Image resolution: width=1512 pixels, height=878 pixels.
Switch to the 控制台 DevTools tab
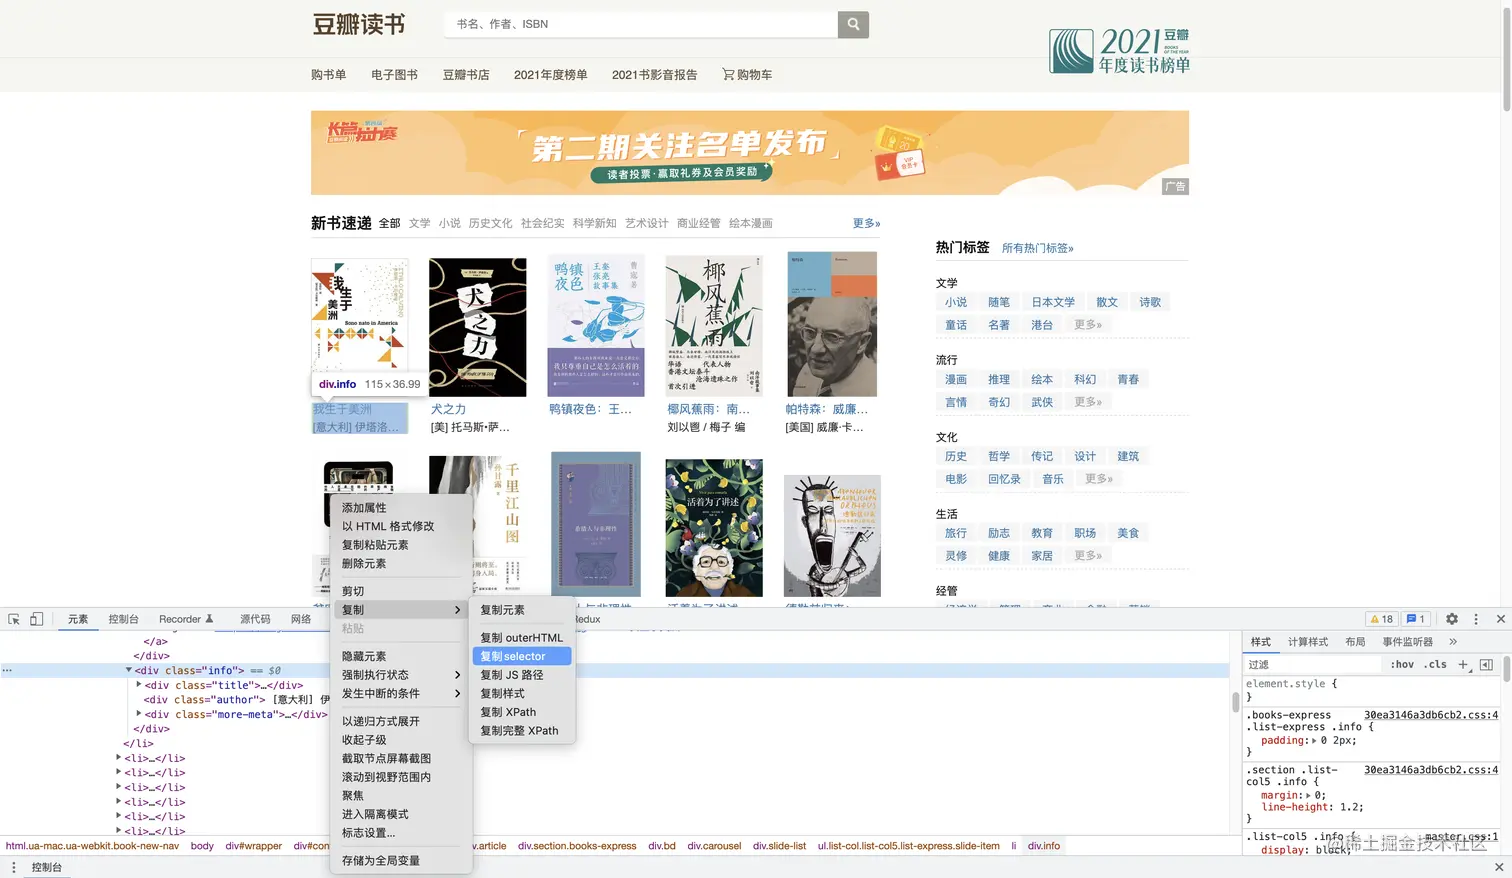point(123,619)
